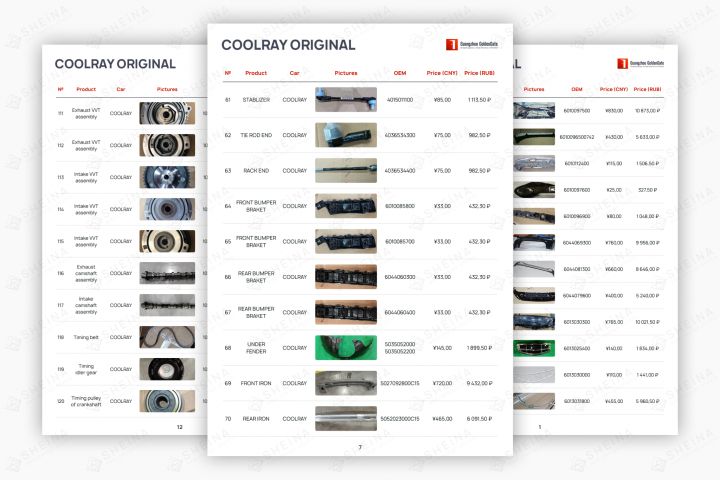Select OEM number 4015011100
The image size is (720, 480).
tap(400, 100)
